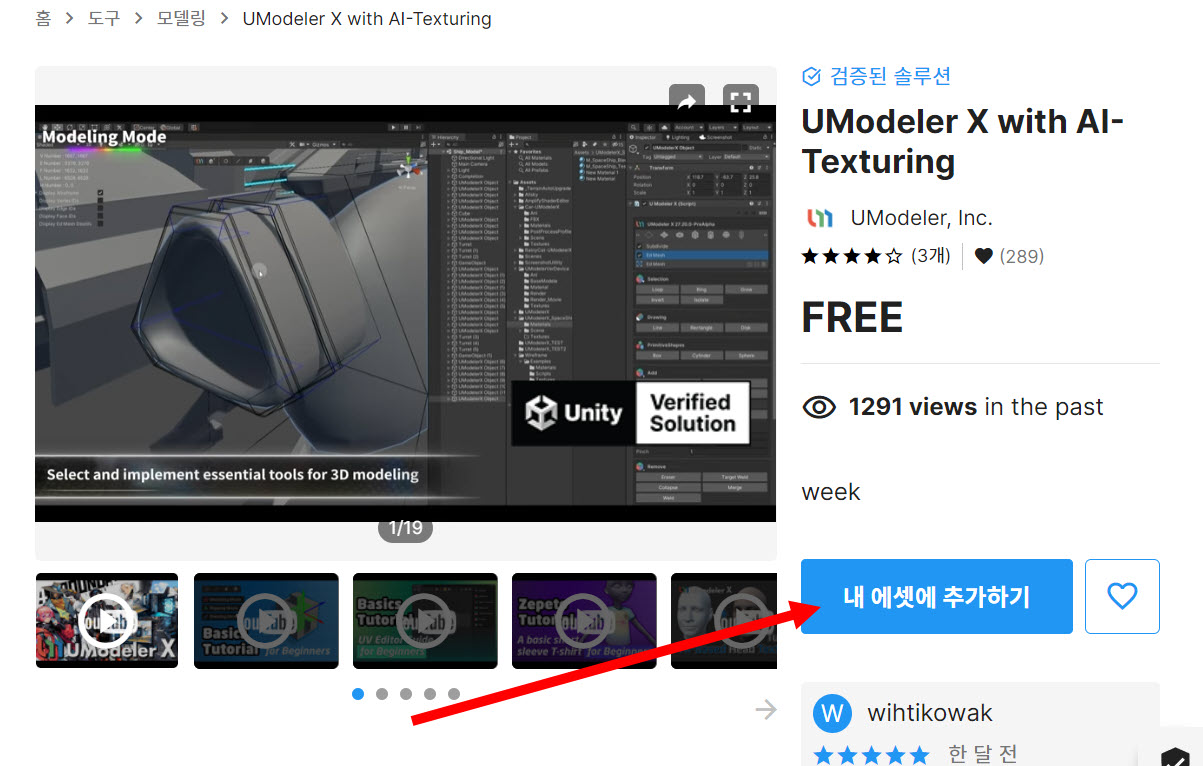Image resolution: width=1203 pixels, height=766 pixels.
Task: Play the Head modeling video thumbnail
Action: coord(724,620)
